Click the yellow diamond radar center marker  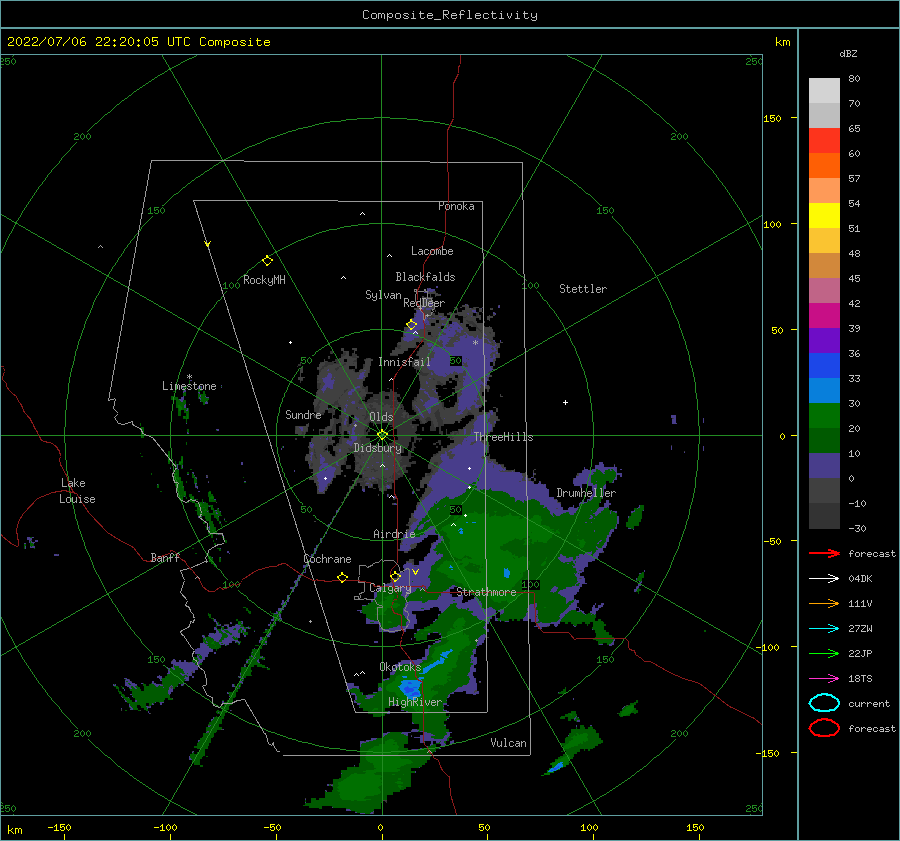[382, 435]
